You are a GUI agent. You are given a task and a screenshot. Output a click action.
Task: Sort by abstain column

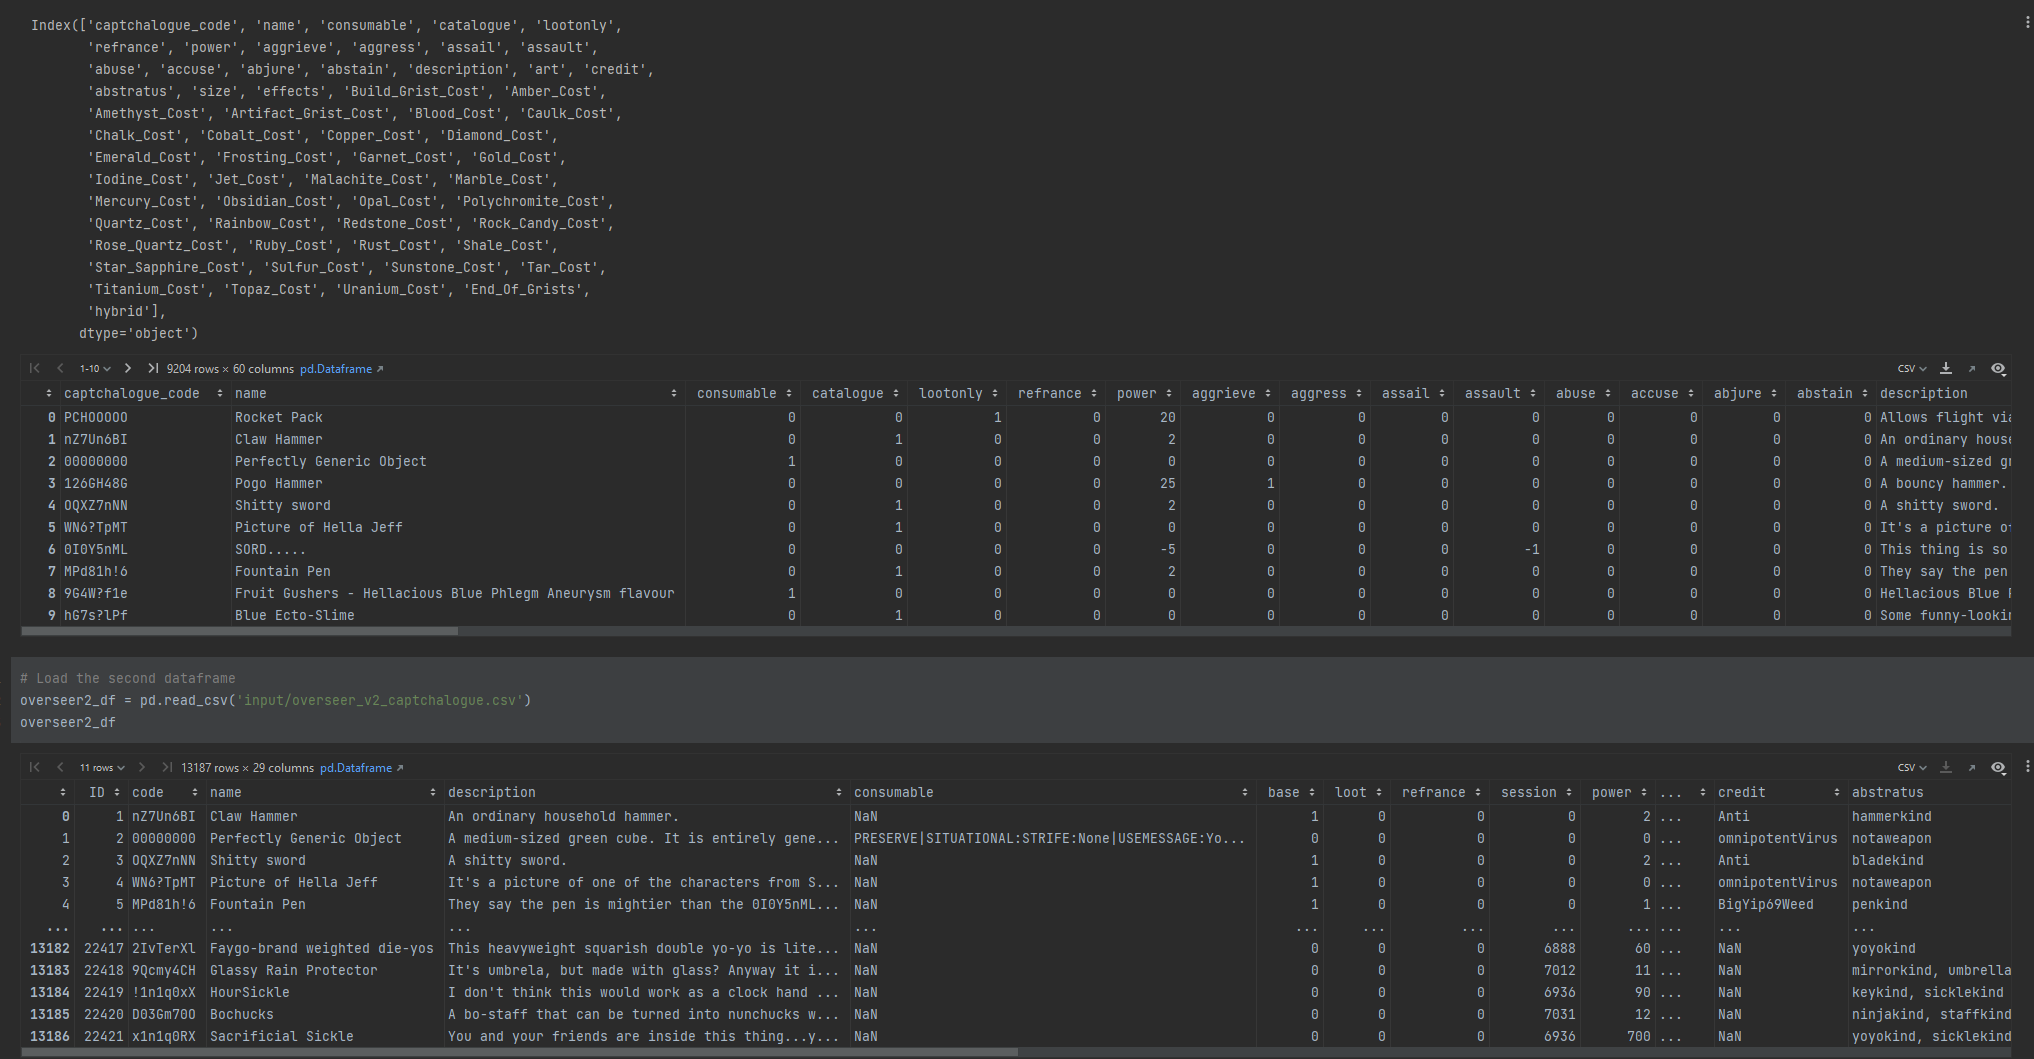click(1865, 394)
